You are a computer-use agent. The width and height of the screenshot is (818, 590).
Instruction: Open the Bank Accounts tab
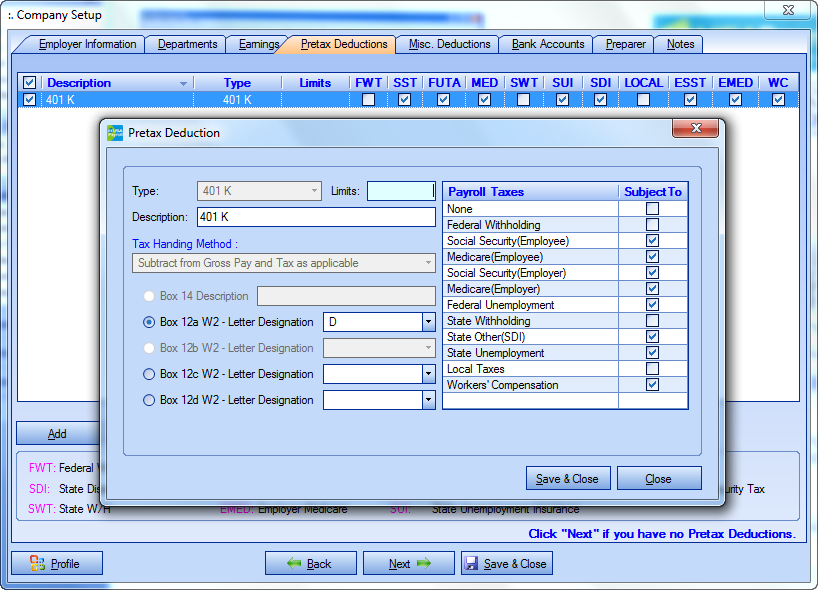(548, 44)
